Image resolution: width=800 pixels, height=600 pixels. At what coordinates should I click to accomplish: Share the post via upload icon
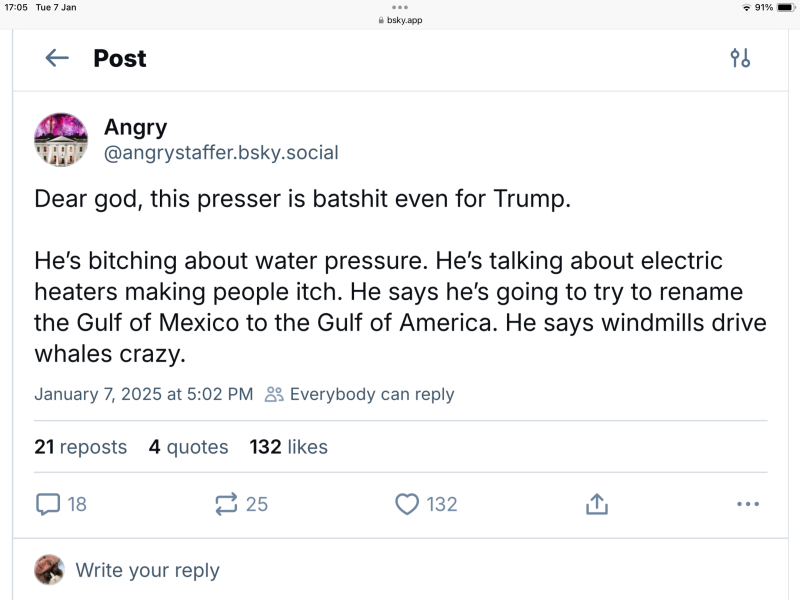pyautogui.click(x=596, y=504)
